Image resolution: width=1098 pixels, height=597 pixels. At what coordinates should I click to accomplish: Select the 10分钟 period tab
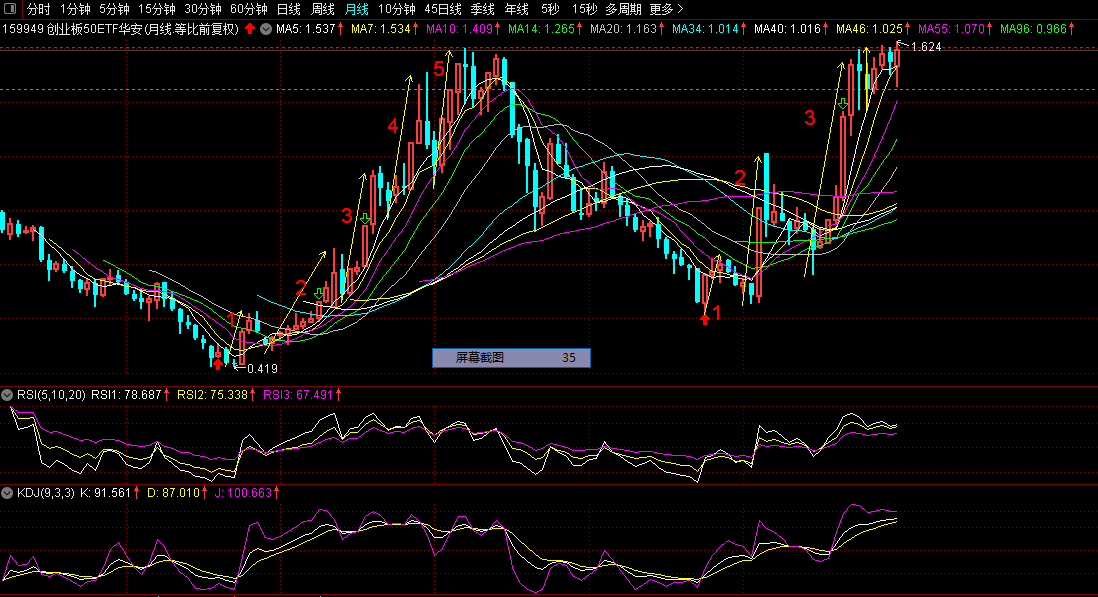pos(397,9)
